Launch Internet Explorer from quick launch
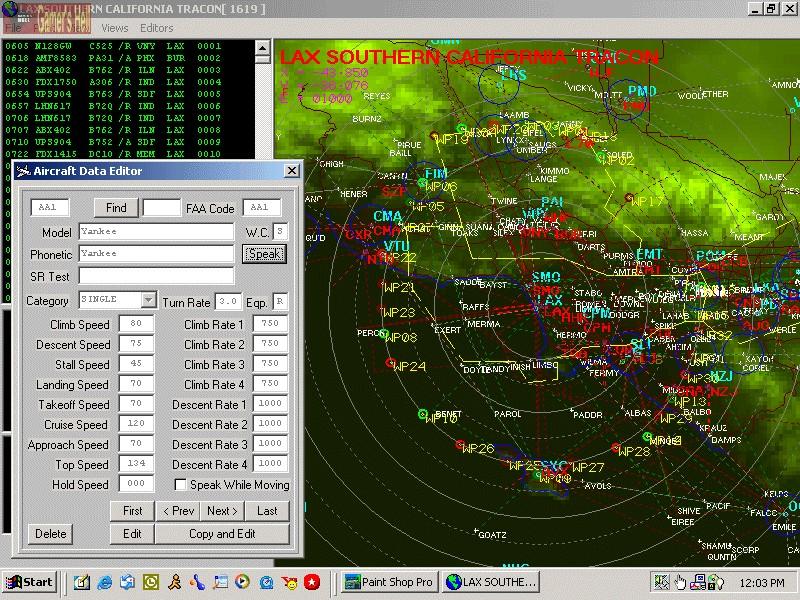The image size is (800, 600). click(x=105, y=582)
